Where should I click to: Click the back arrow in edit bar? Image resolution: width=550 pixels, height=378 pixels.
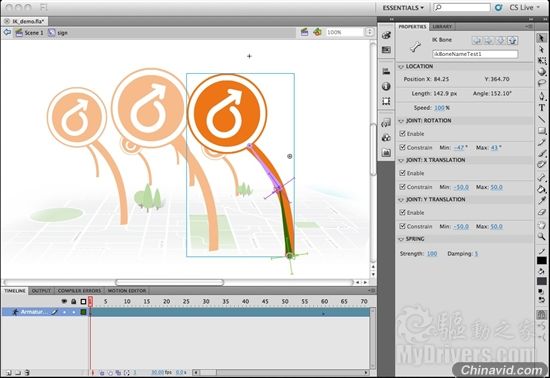[x=7, y=32]
